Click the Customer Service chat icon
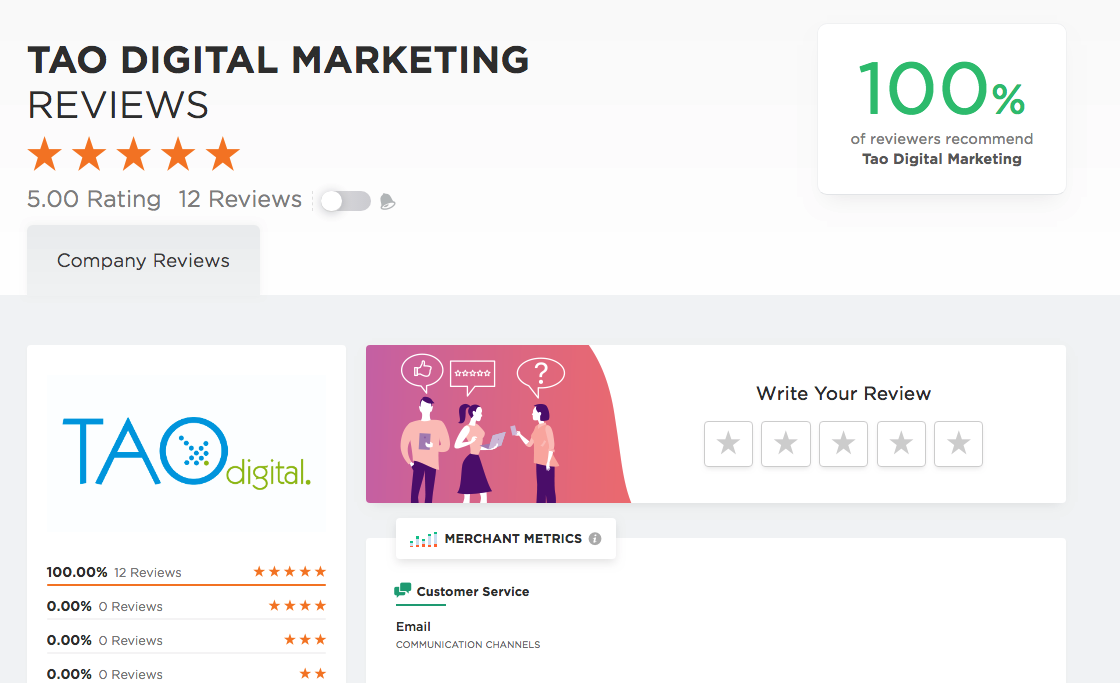This screenshot has width=1120, height=683. 403,590
